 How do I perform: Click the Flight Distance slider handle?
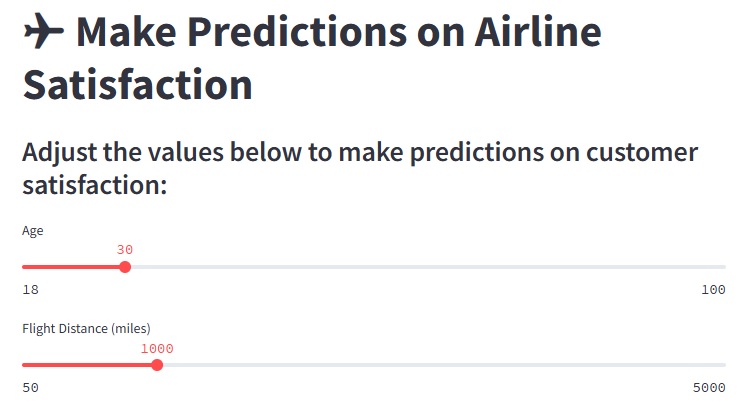coord(157,365)
